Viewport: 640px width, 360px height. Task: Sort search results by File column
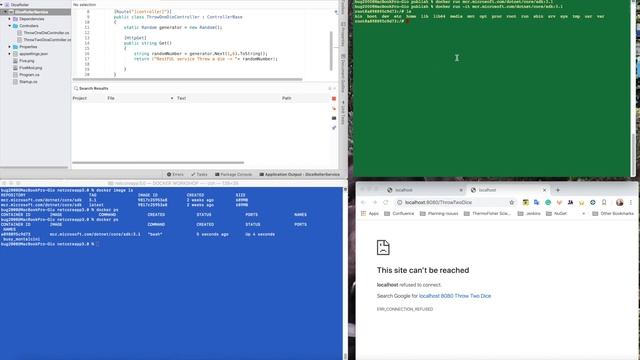[x=111, y=98]
